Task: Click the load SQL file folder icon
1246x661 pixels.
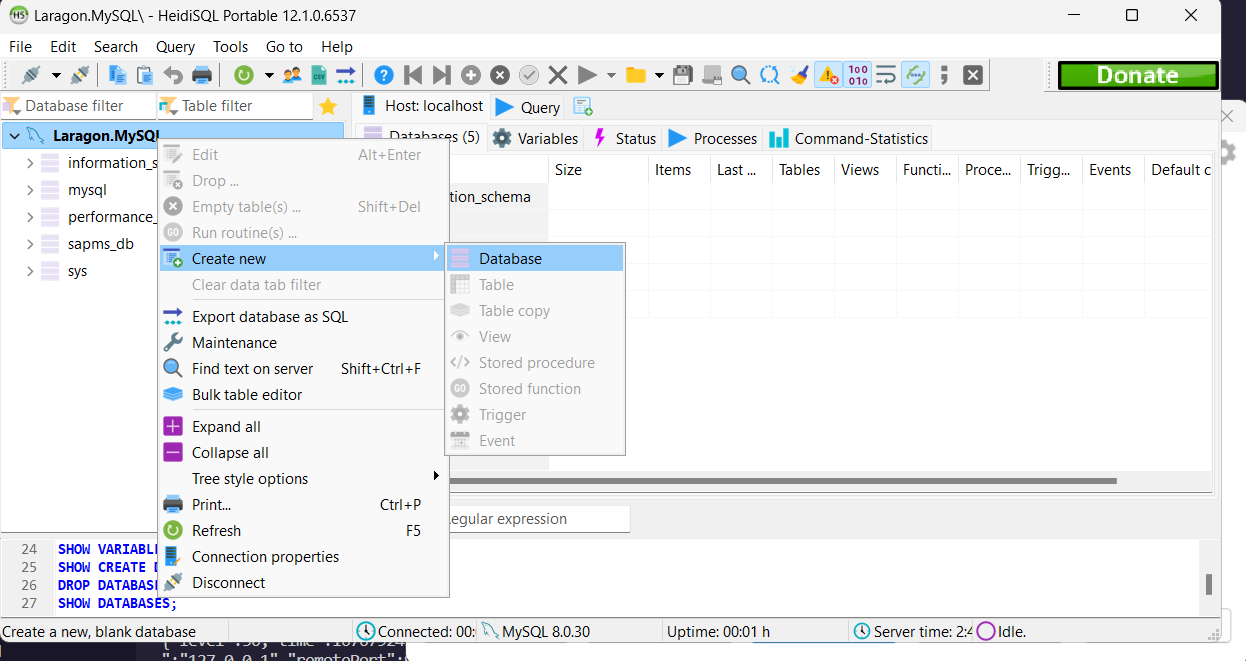Action: pos(635,75)
